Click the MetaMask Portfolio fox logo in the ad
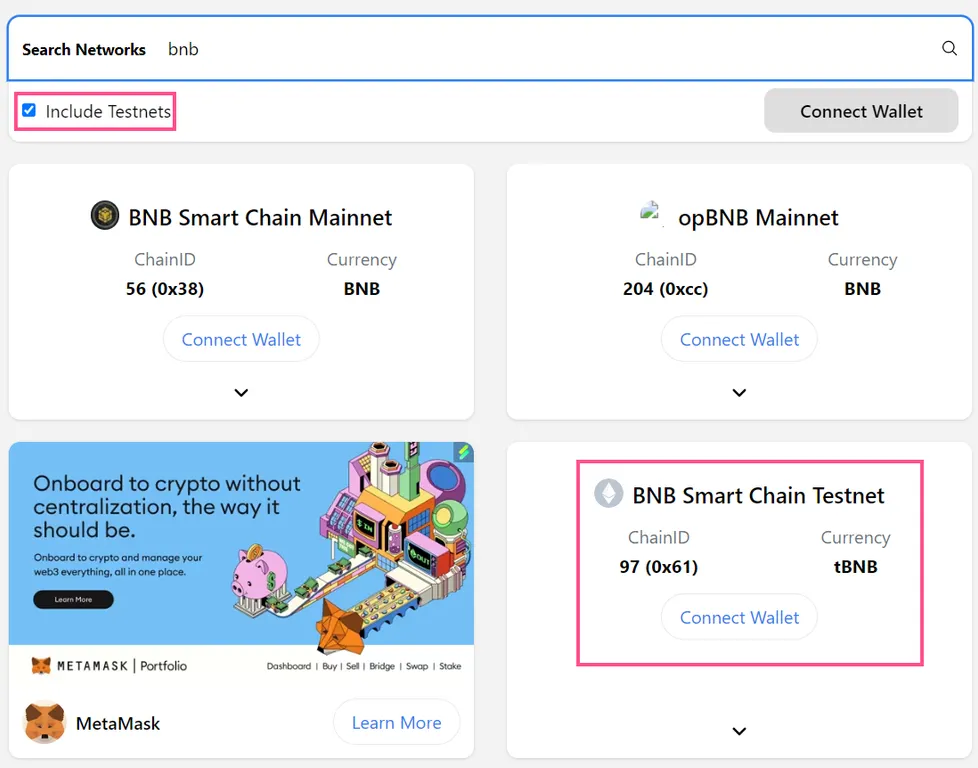This screenshot has height=768, width=978. (41, 666)
